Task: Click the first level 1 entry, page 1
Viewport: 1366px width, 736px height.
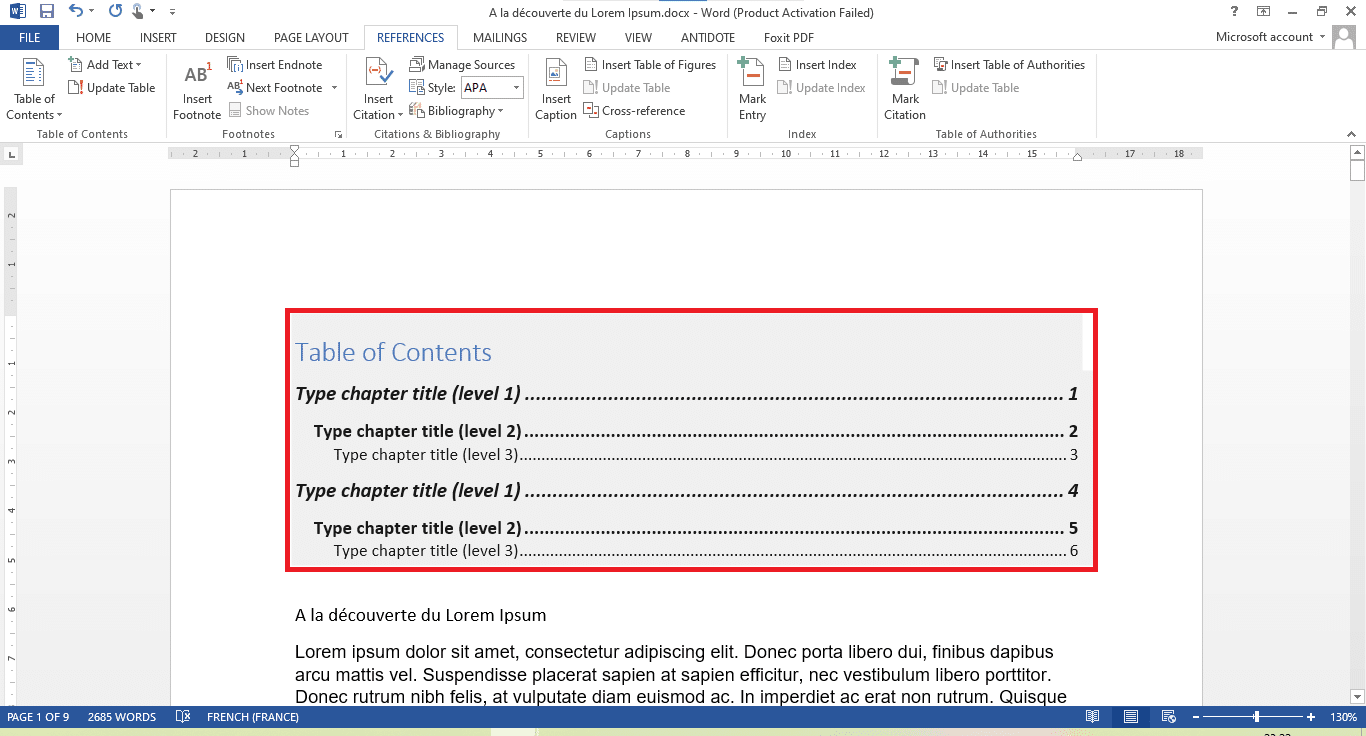Action: 686,394
